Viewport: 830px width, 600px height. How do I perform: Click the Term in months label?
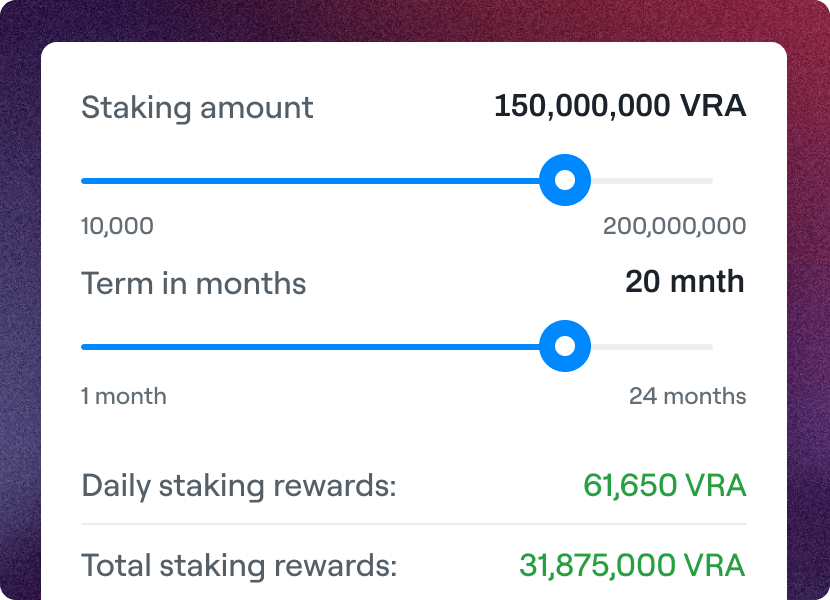coord(193,284)
